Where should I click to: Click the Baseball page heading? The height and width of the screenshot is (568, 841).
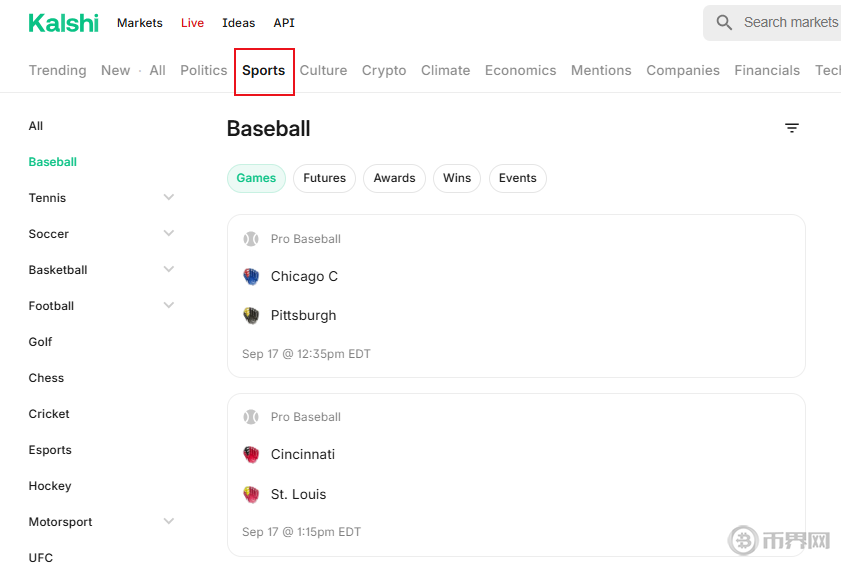(x=268, y=129)
